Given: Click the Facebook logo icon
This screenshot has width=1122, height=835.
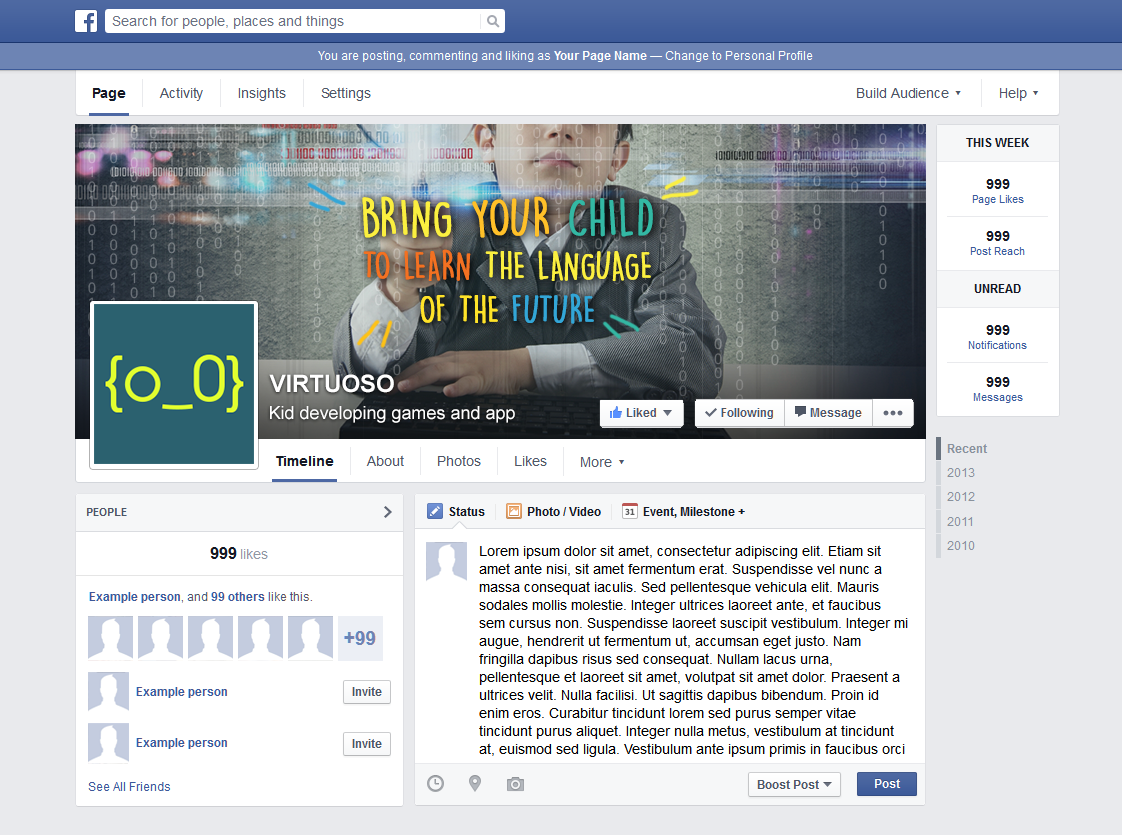Looking at the screenshot, I should (x=86, y=21).
